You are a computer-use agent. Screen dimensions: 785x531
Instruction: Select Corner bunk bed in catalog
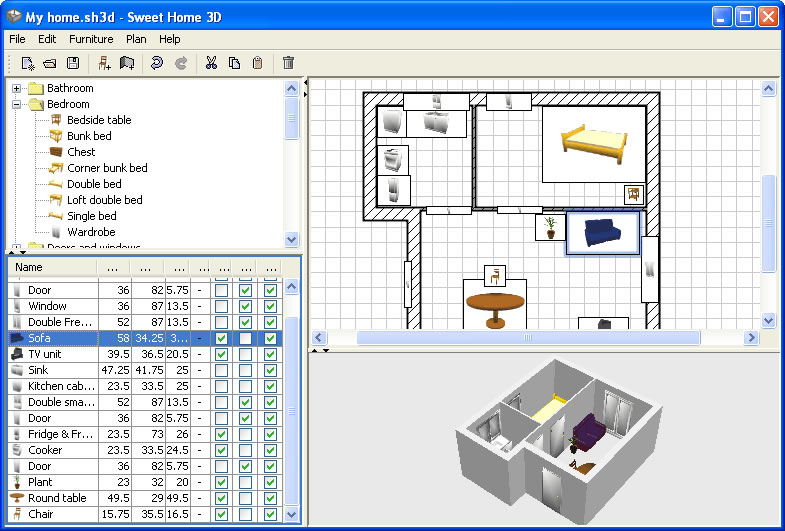pyautogui.click(x=107, y=168)
